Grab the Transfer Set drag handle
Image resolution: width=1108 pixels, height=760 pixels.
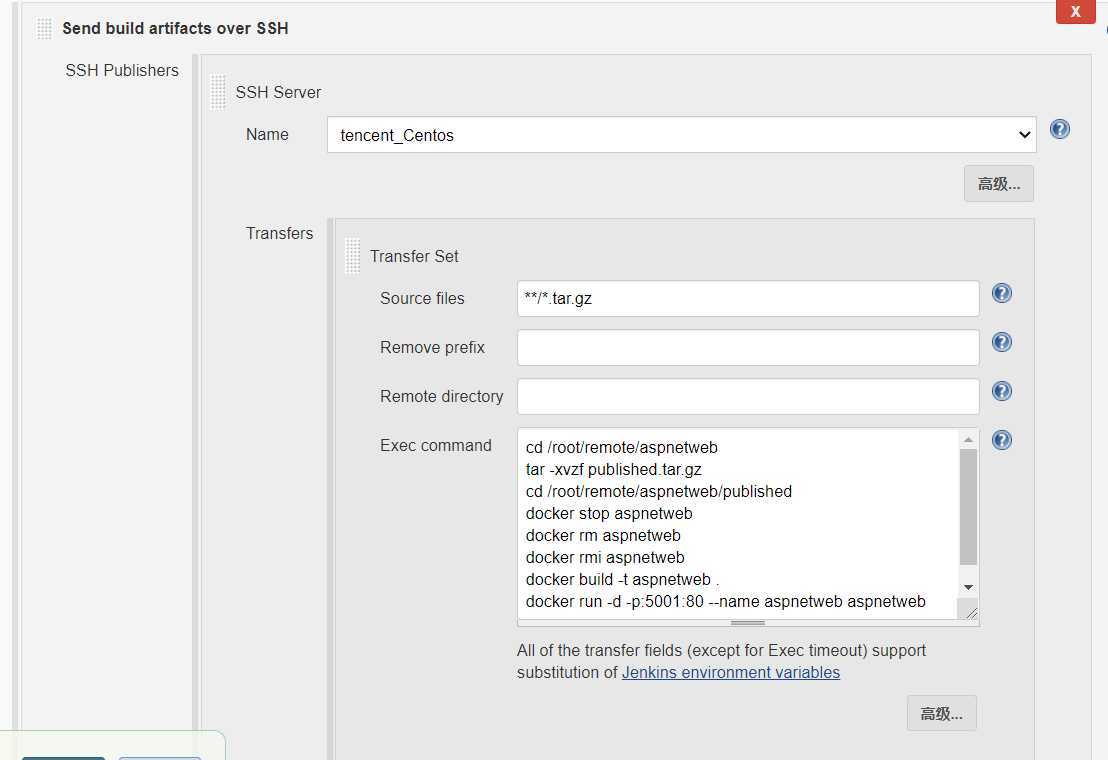[353, 256]
